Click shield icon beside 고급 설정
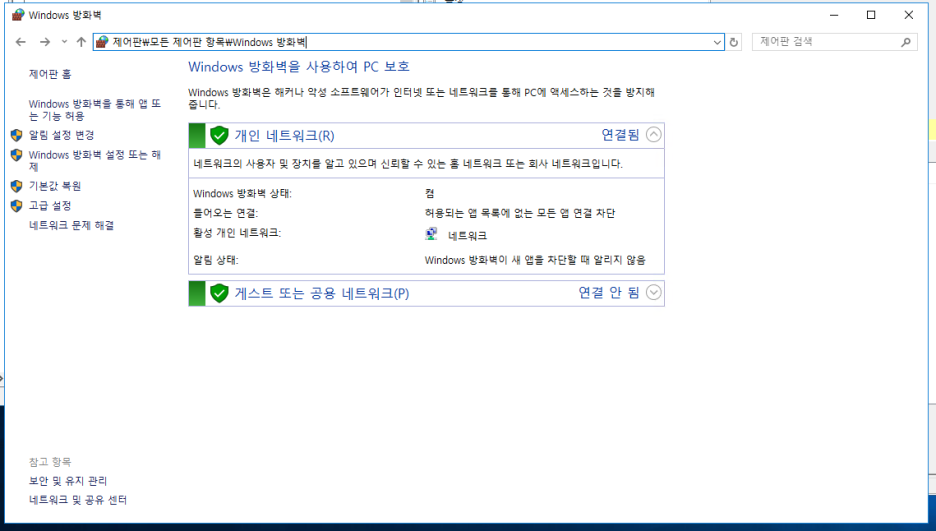This screenshot has height=531, width=936. click(17, 206)
